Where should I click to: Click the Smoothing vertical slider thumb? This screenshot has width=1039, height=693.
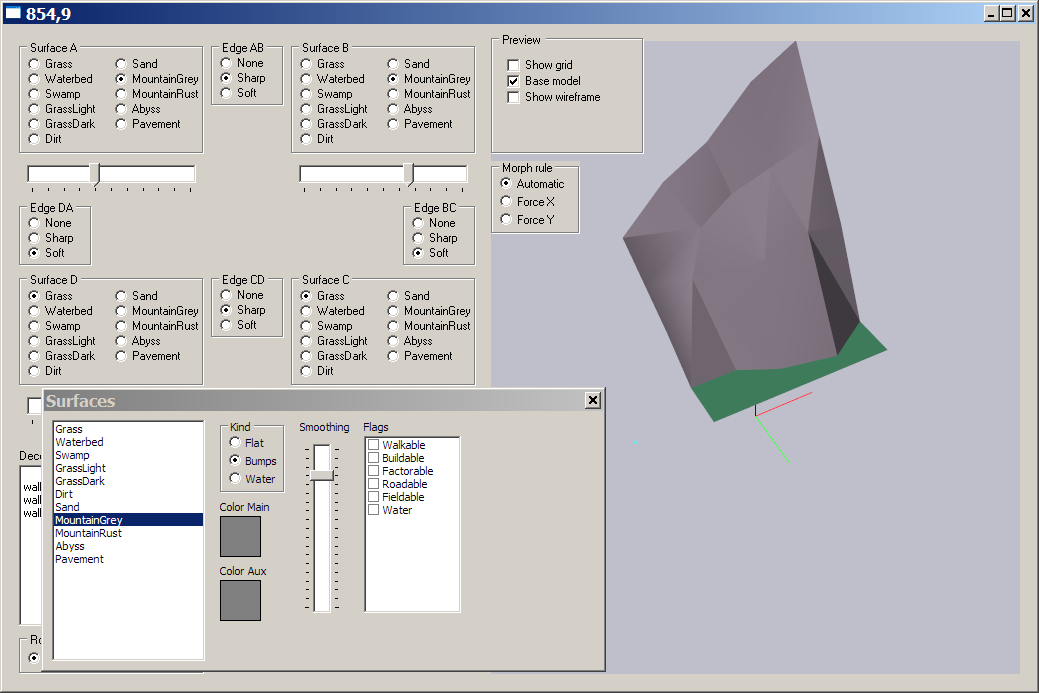(322, 475)
